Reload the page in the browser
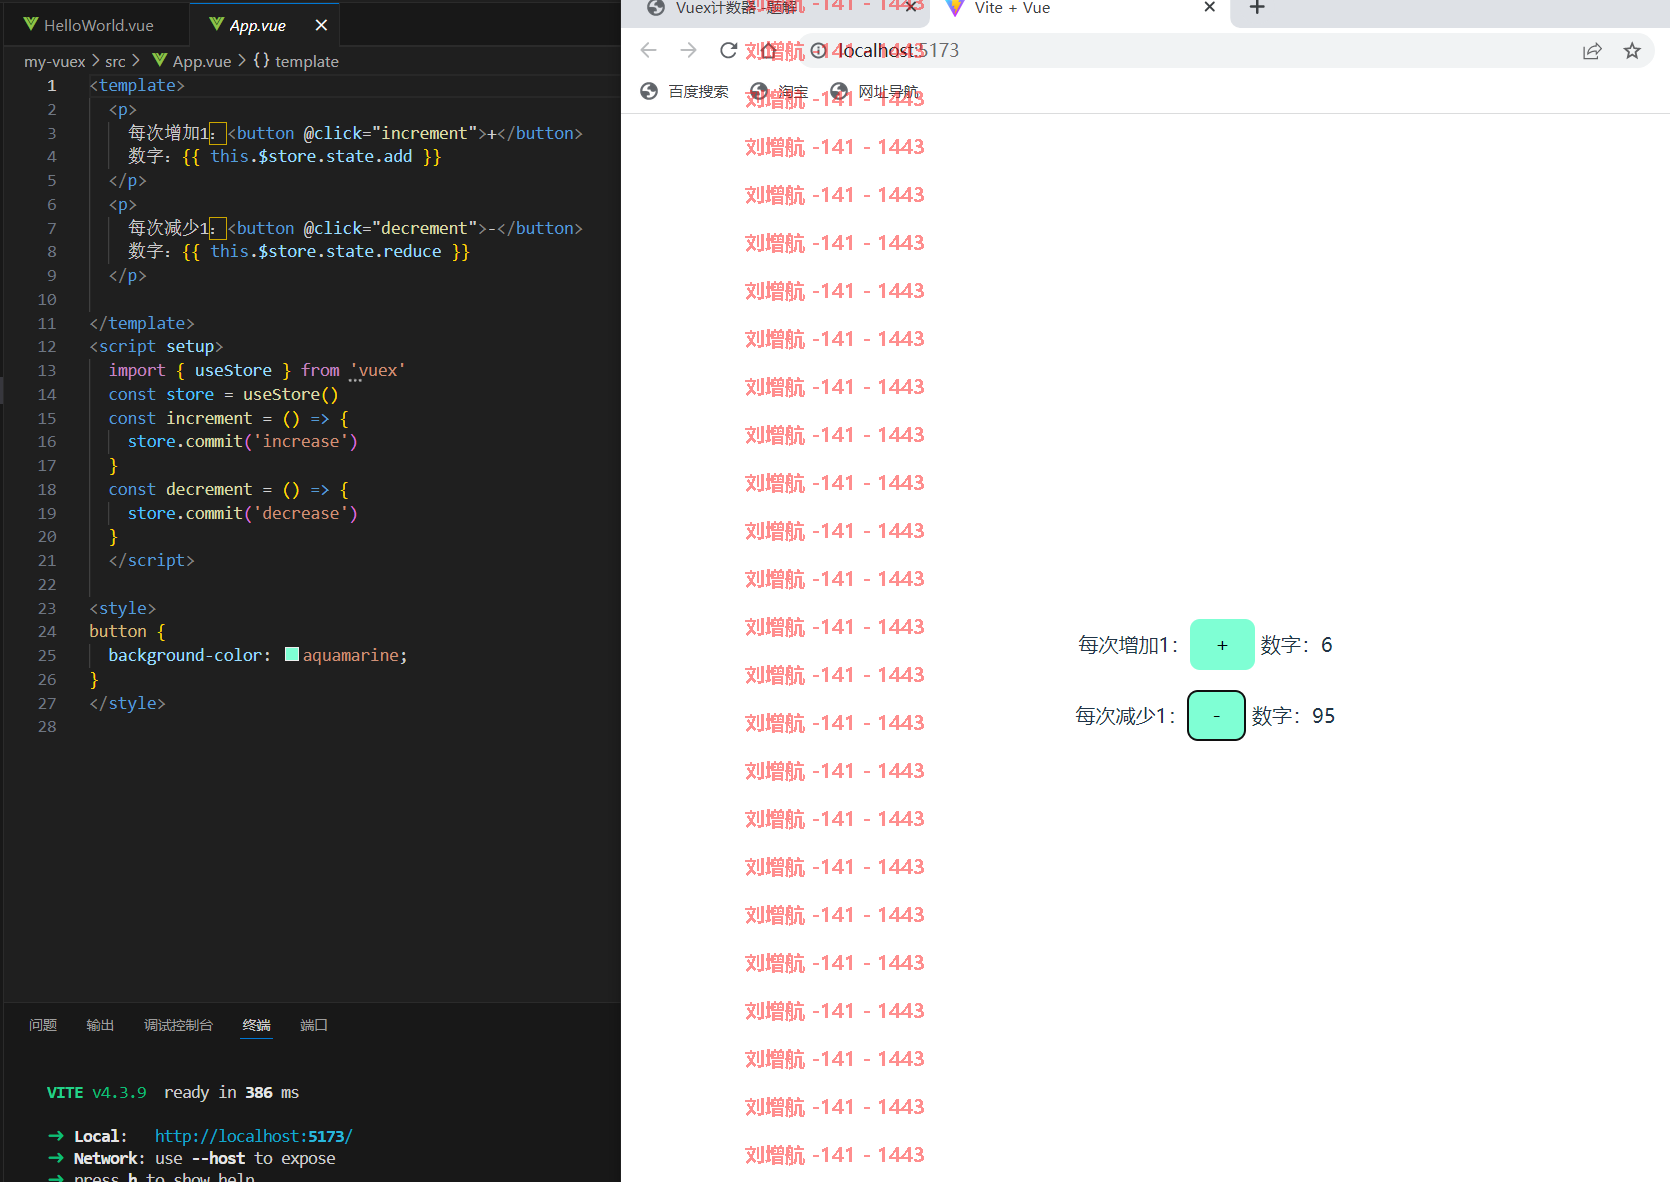 click(729, 50)
